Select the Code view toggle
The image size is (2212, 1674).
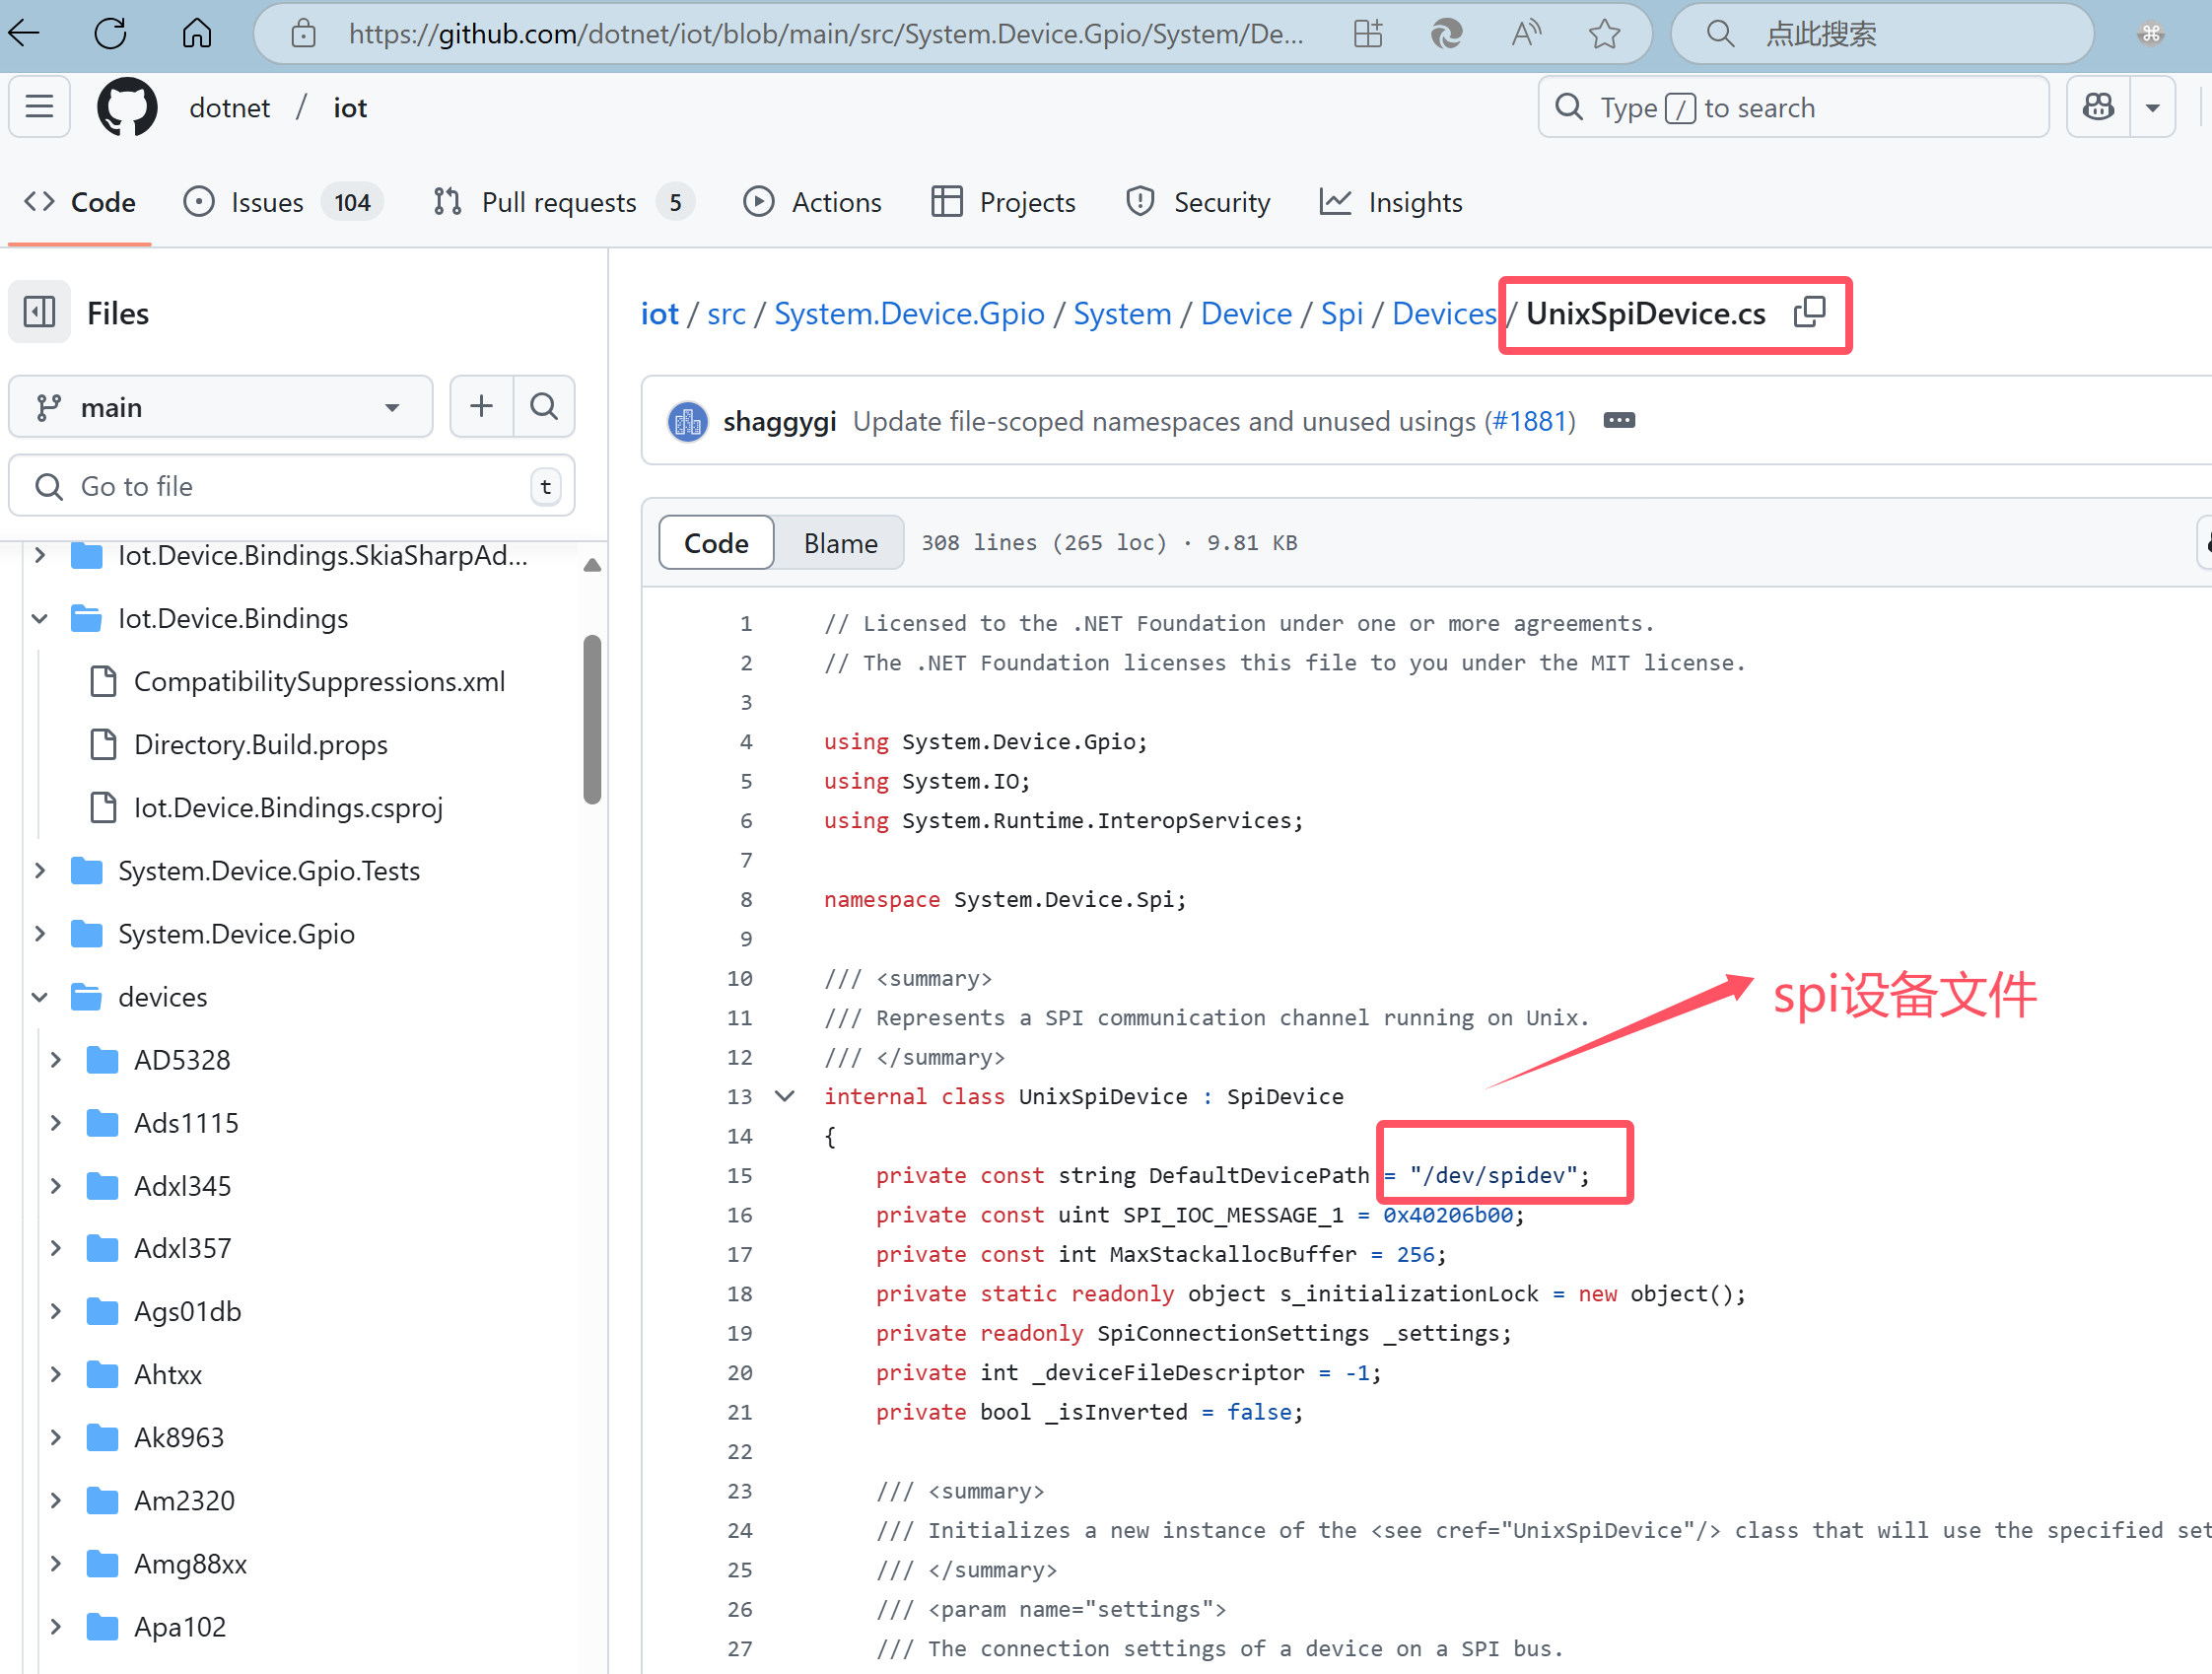coord(716,543)
